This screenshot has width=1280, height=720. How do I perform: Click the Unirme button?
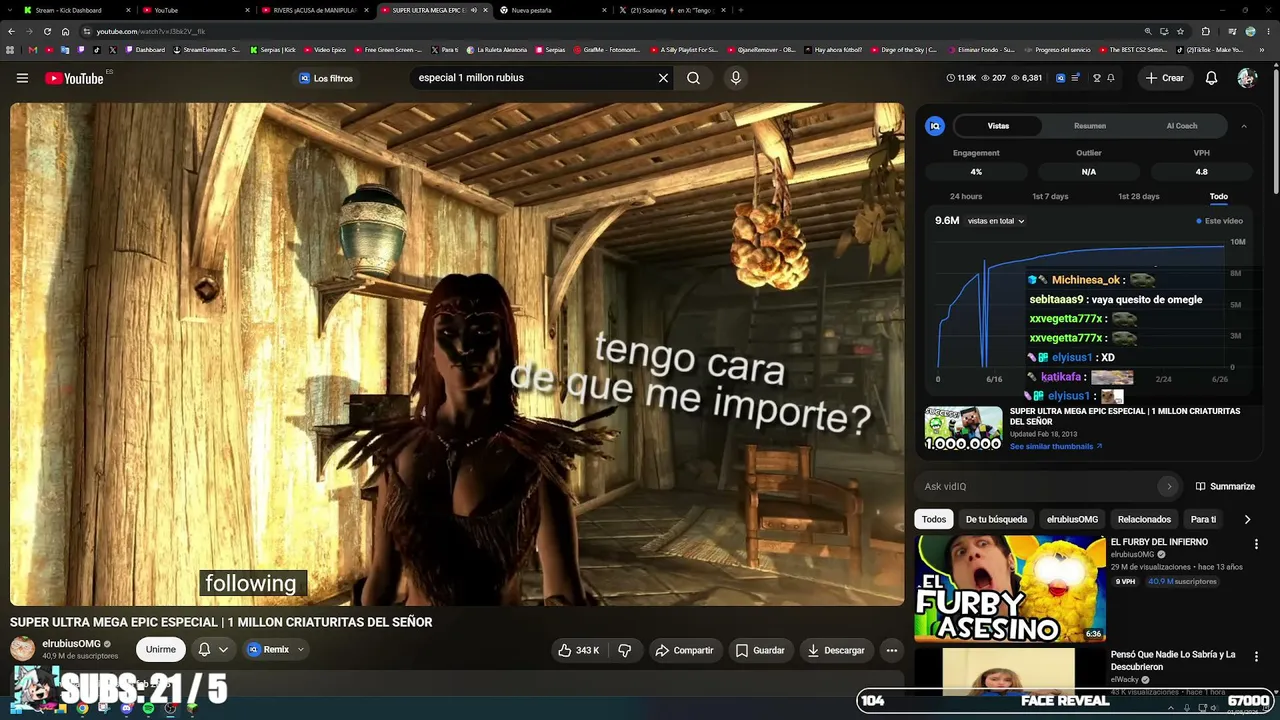(161, 650)
